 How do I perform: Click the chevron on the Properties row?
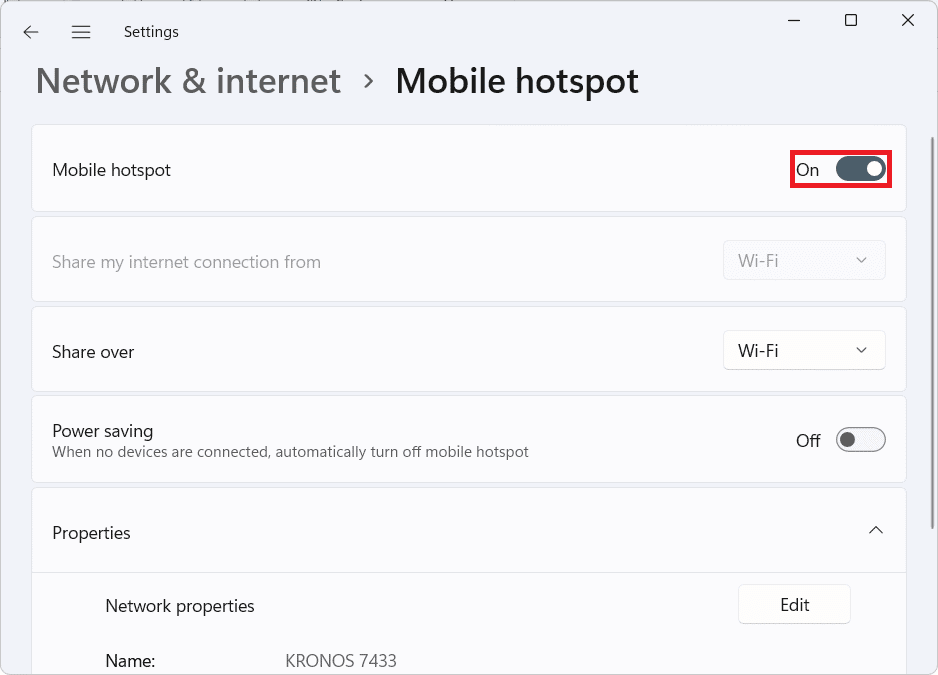pyautogui.click(x=876, y=531)
